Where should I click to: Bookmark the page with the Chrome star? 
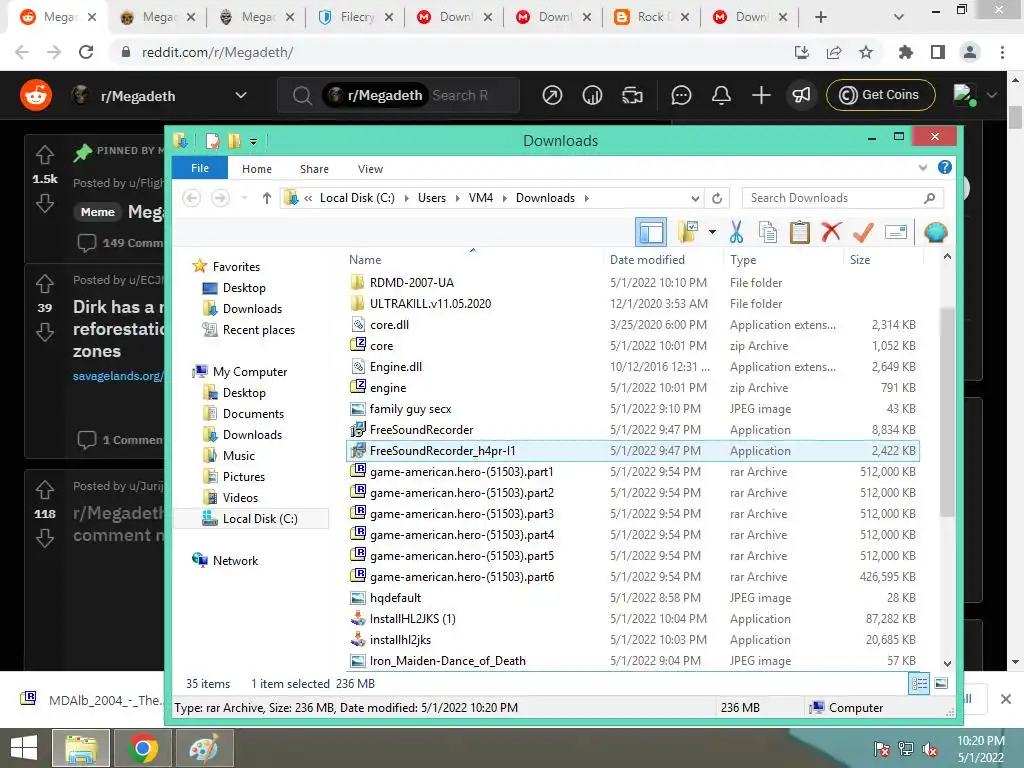865,52
